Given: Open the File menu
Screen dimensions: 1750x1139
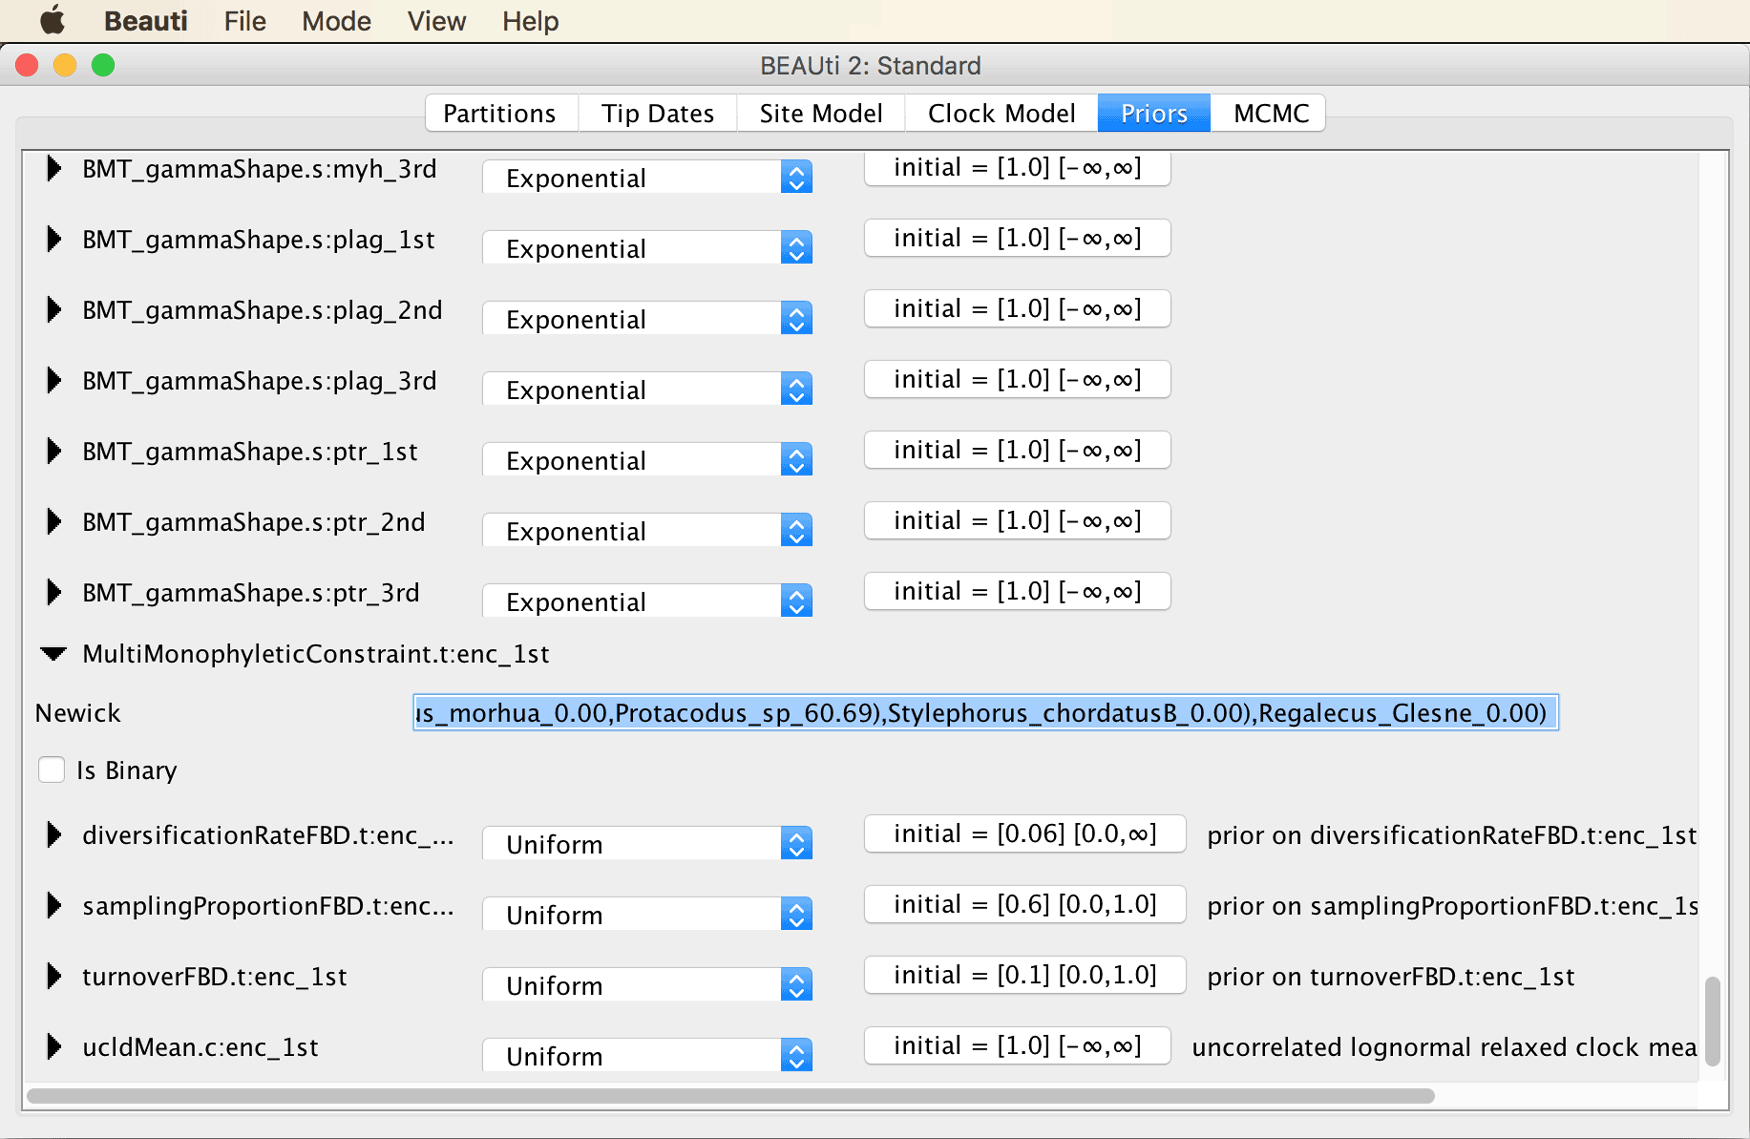Looking at the screenshot, I should (x=245, y=21).
